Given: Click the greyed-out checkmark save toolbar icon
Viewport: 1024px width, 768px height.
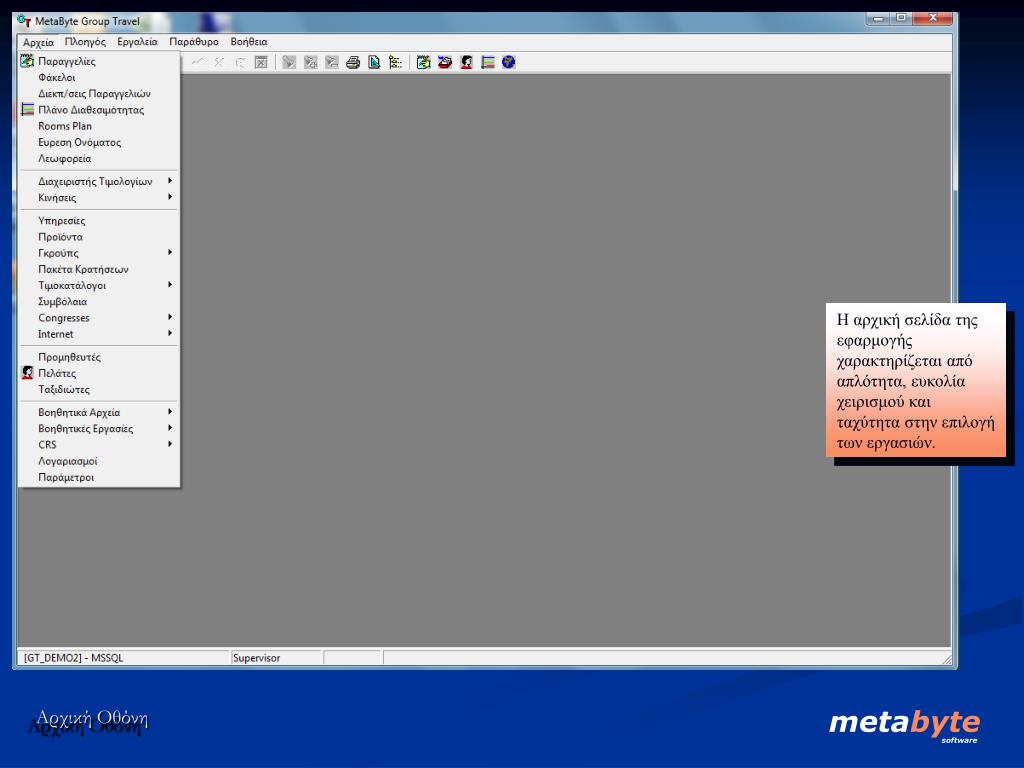Looking at the screenshot, I should coord(198,63).
